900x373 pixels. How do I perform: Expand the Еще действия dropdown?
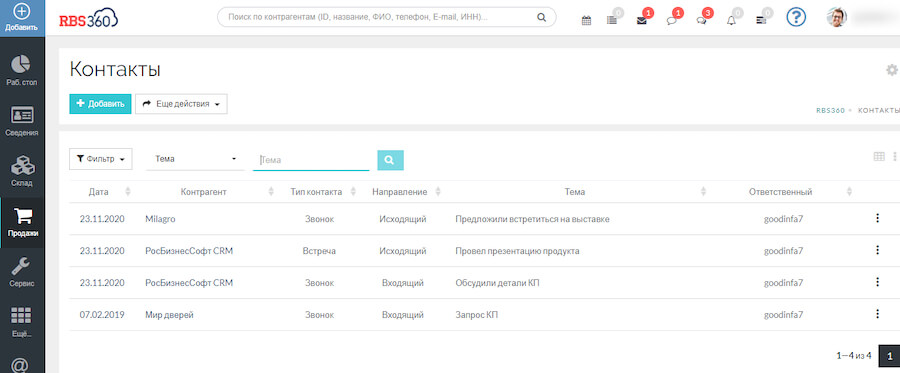[181, 104]
